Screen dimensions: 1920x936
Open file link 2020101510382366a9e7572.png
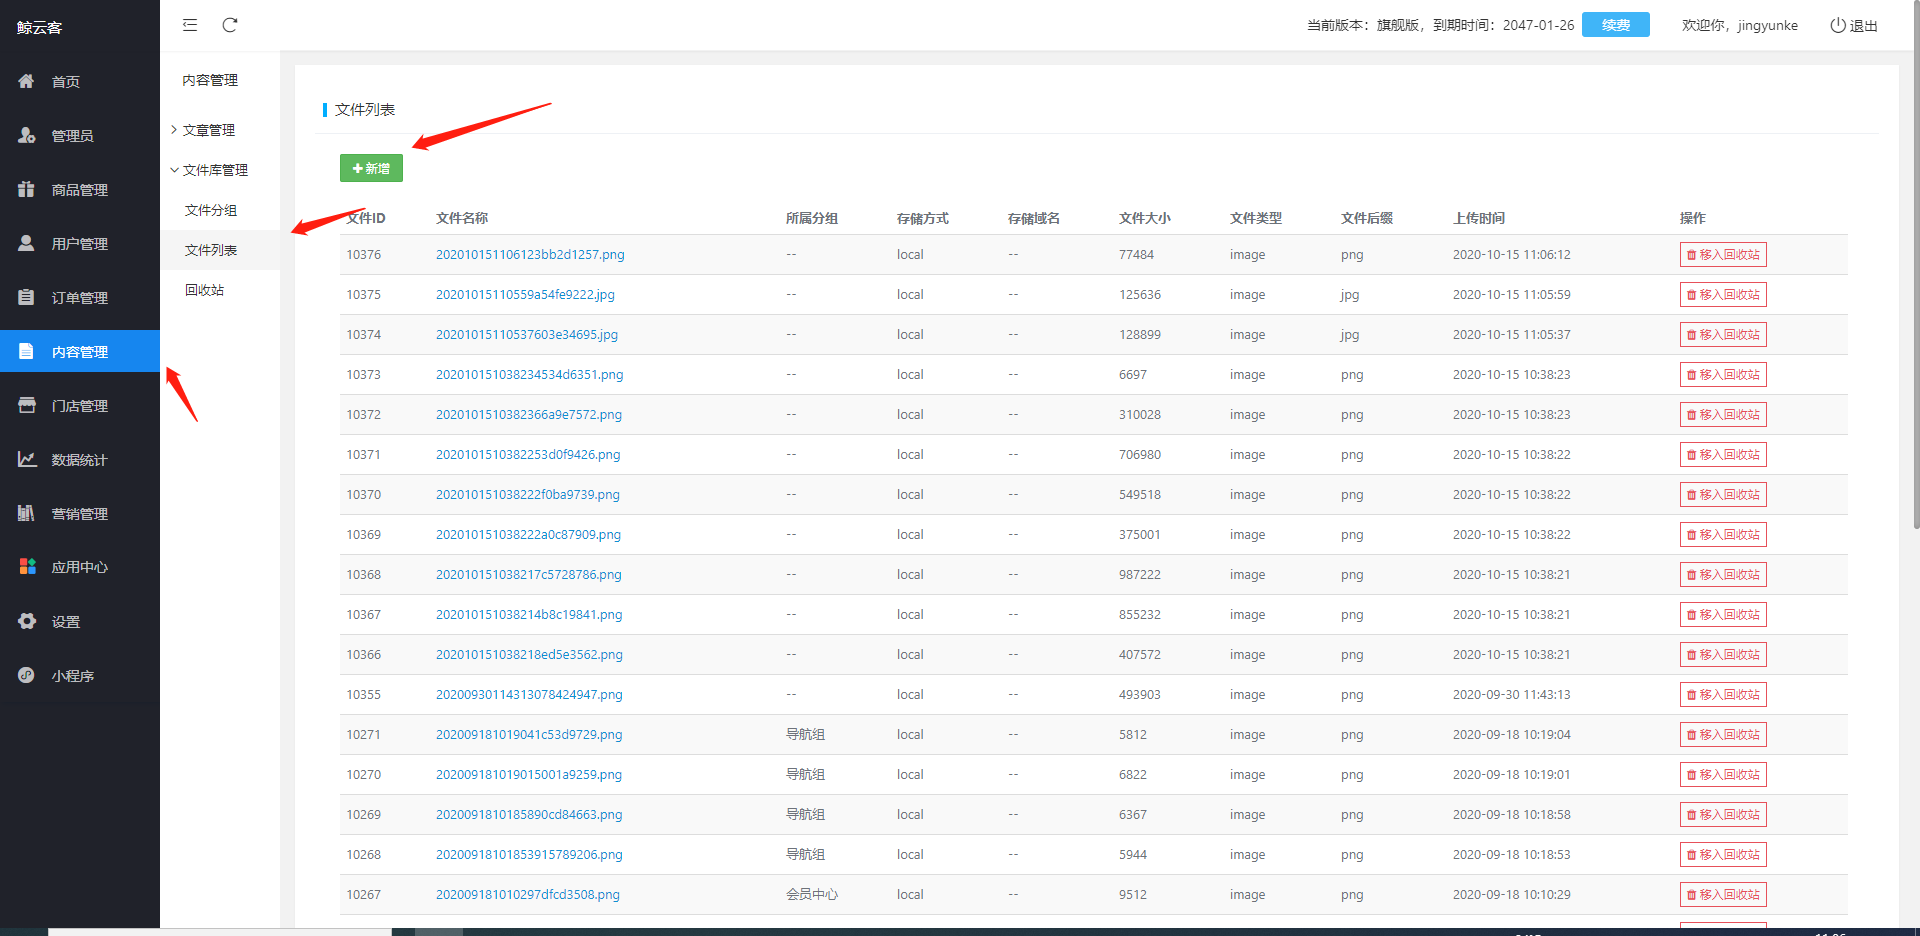click(x=529, y=415)
